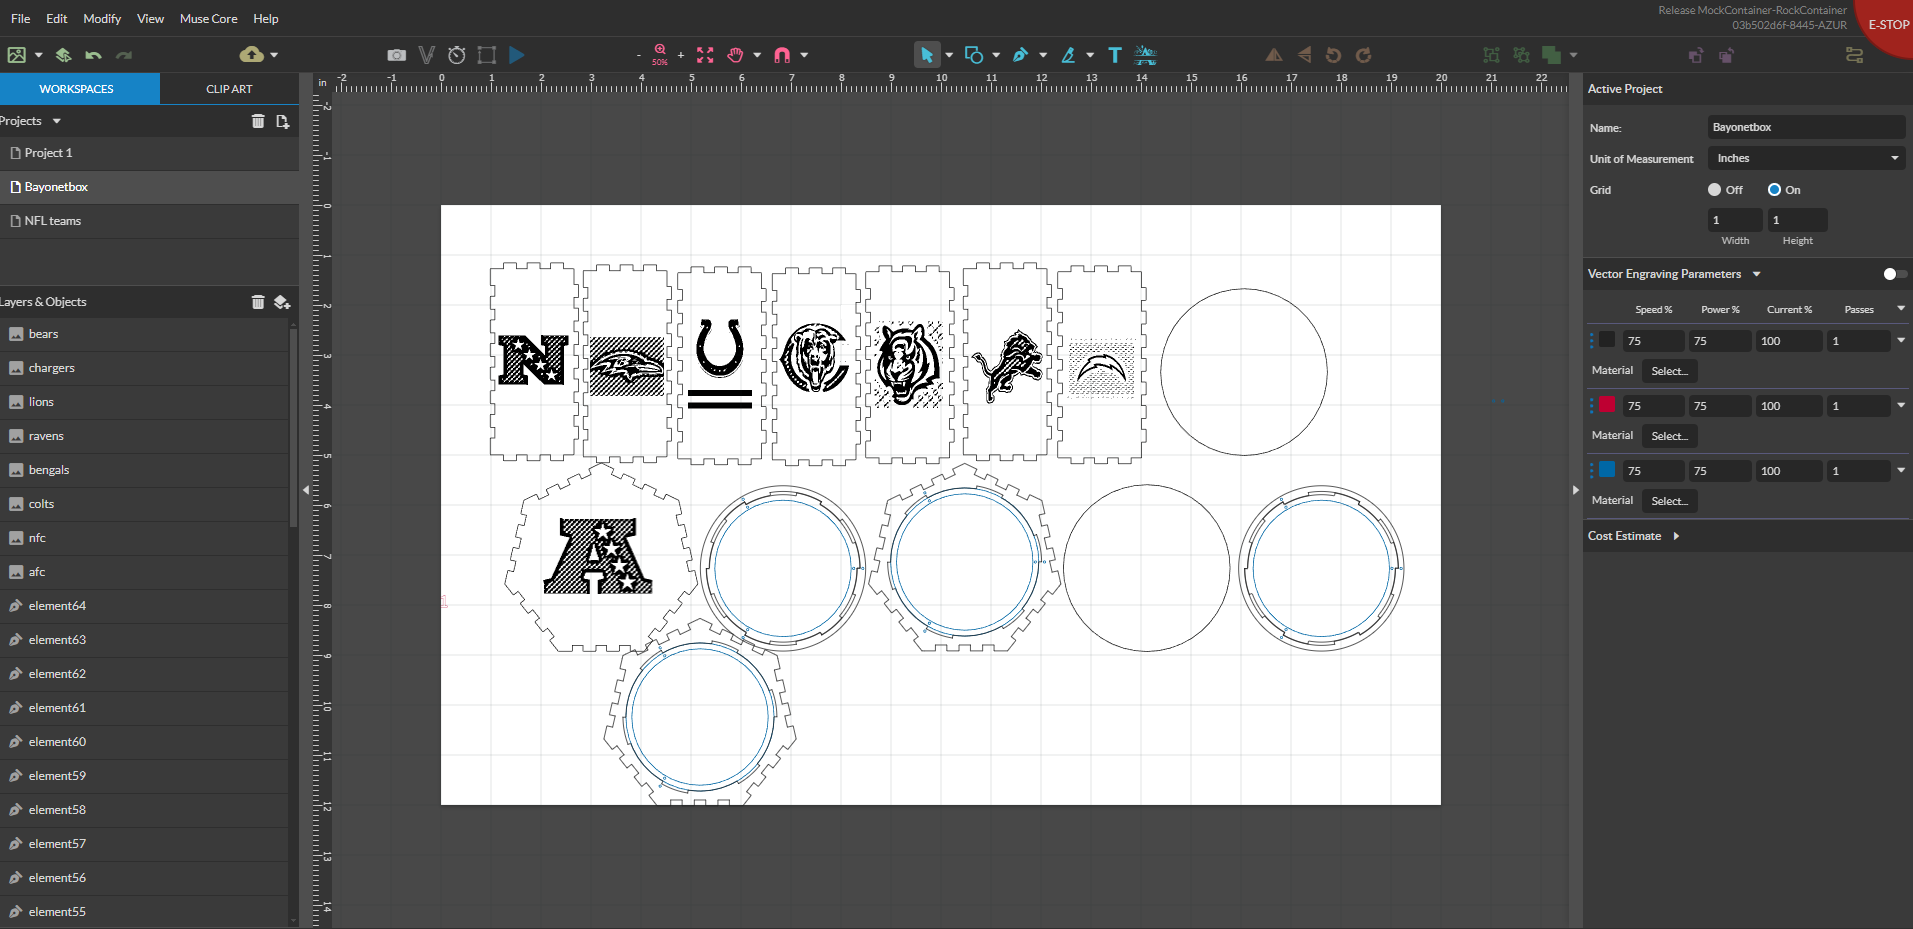Click the blue play start job icon
The image size is (1913, 929).
517,55
